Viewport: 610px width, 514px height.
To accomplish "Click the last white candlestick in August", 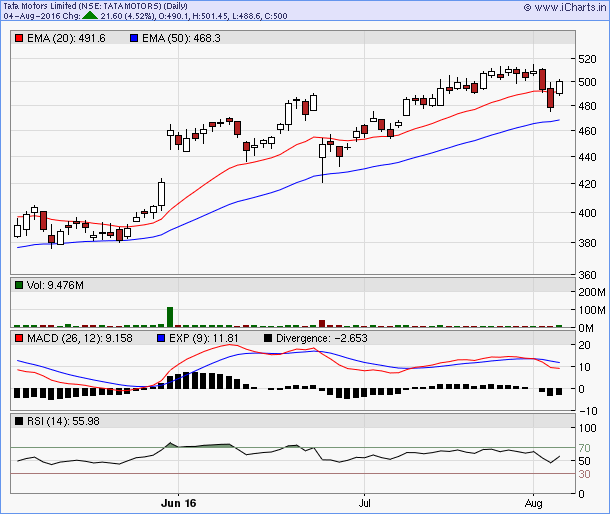I will [559, 87].
